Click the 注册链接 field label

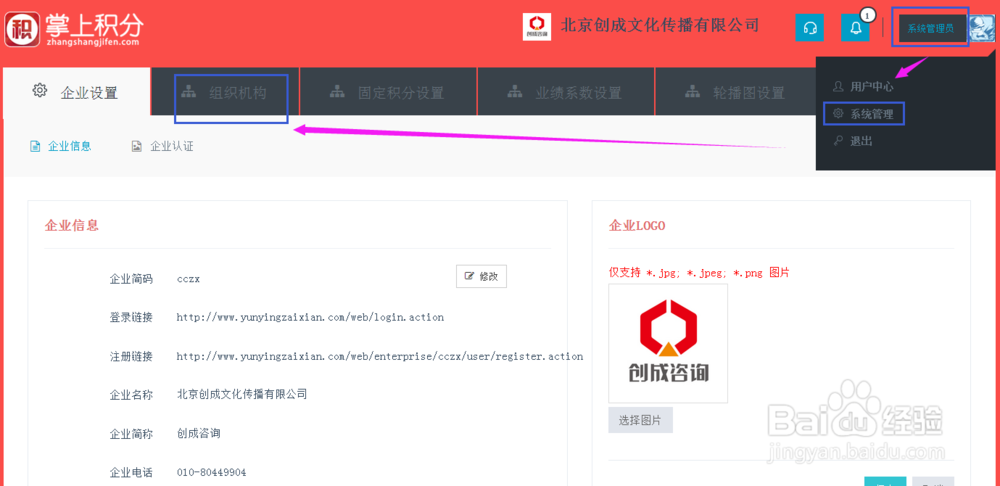point(131,357)
